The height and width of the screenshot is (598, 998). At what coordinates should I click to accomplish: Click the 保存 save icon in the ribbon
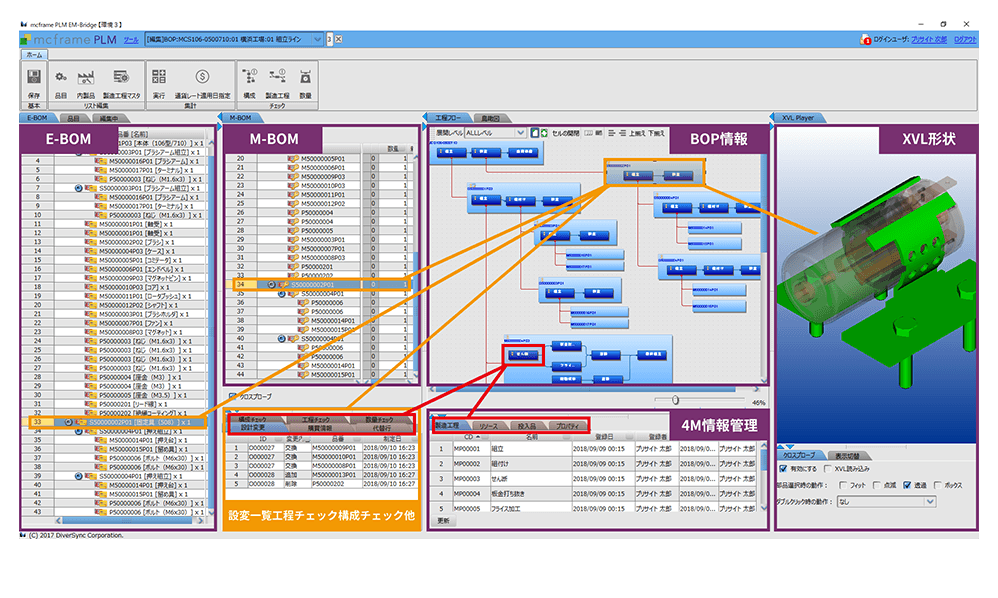point(34,77)
